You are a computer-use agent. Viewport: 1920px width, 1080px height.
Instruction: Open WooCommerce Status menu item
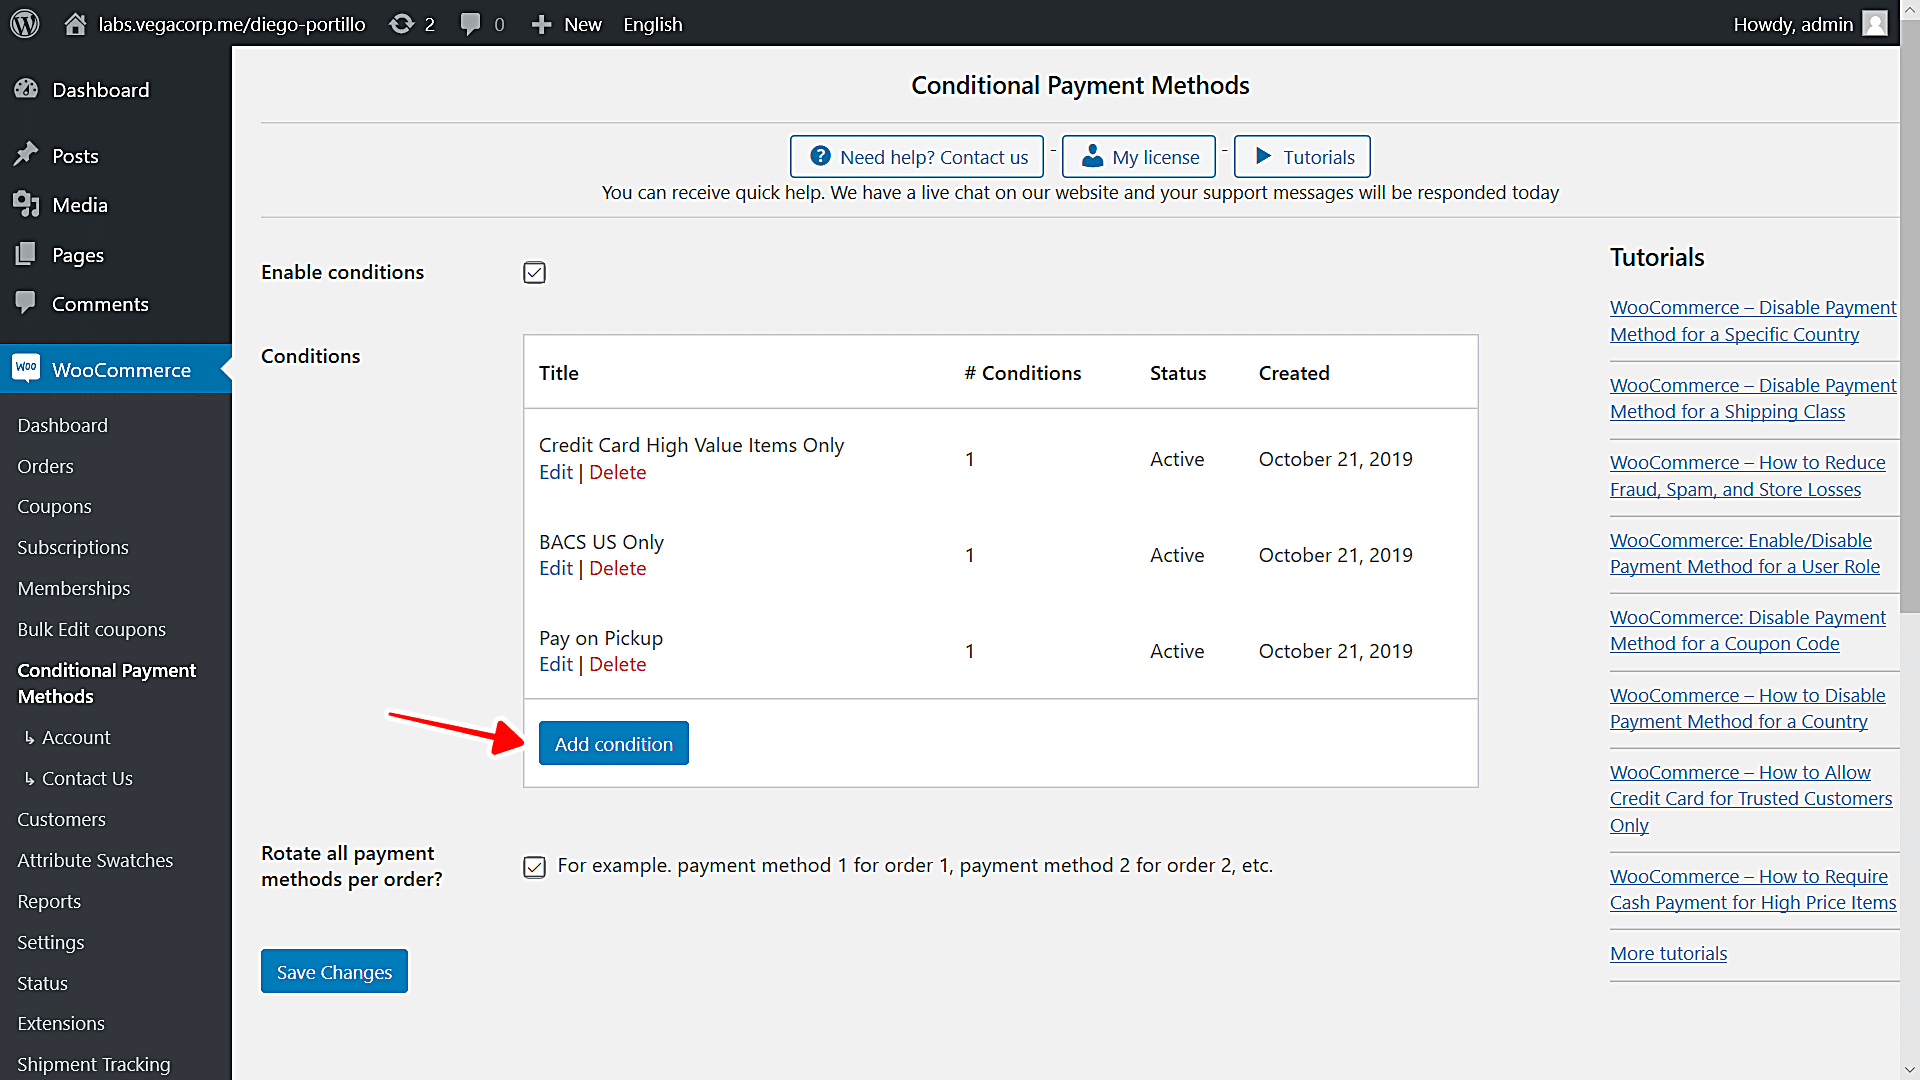click(42, 984)
